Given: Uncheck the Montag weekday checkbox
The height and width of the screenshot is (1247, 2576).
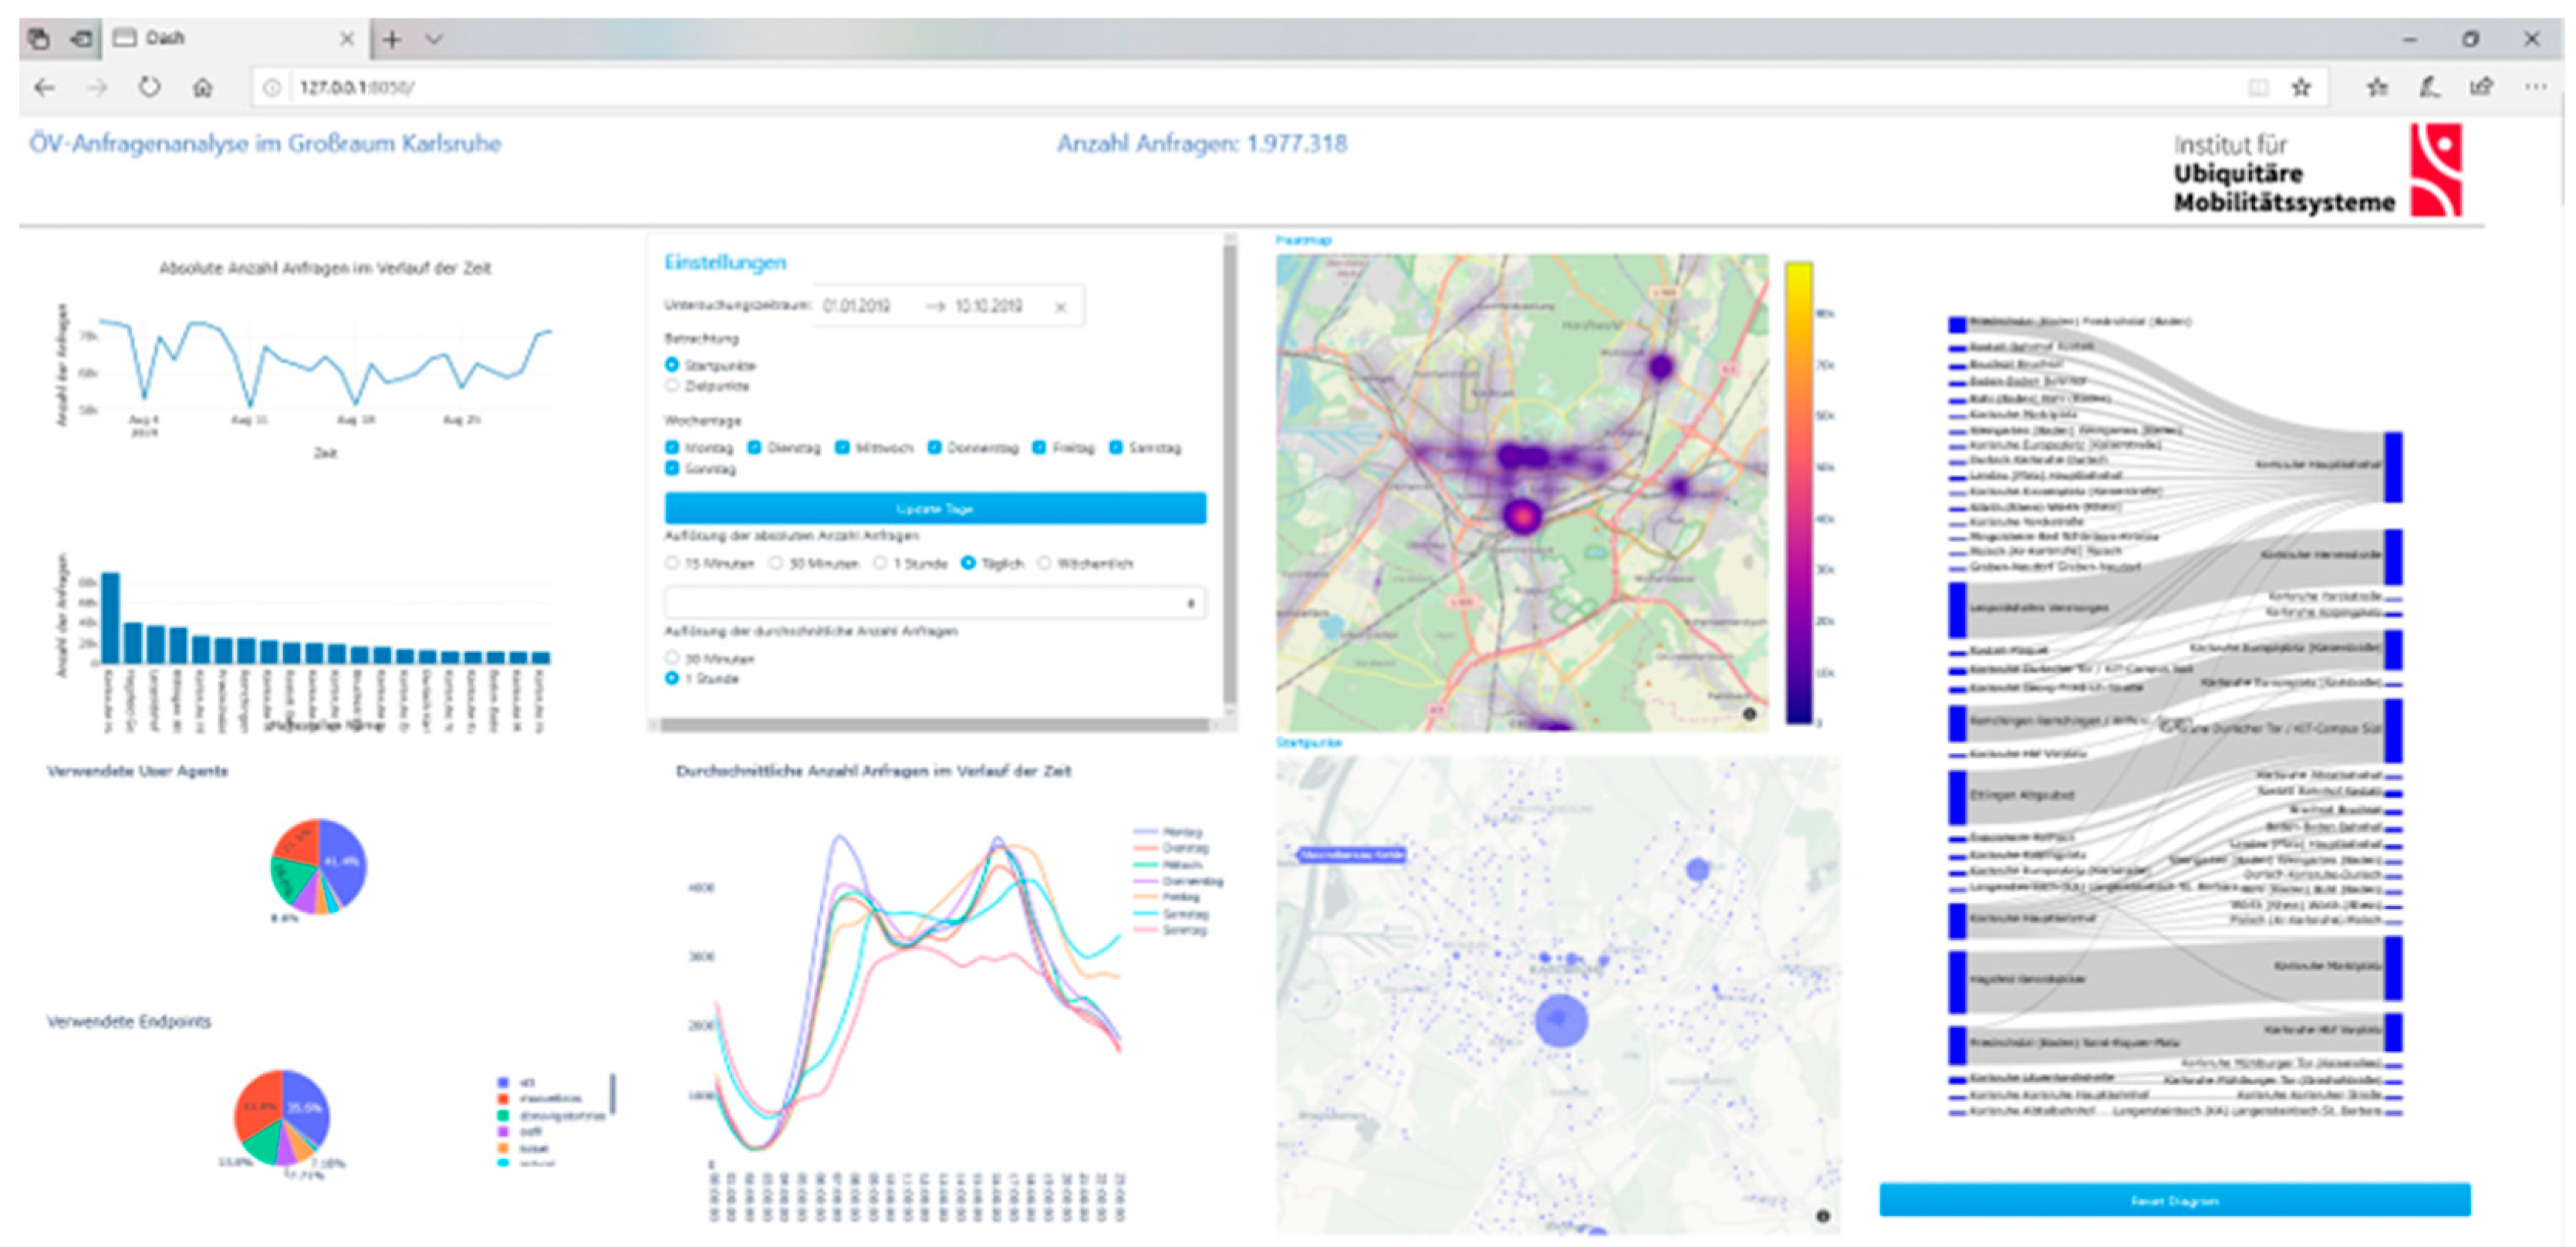Looking at the screenshot, I should click(672, 447).
